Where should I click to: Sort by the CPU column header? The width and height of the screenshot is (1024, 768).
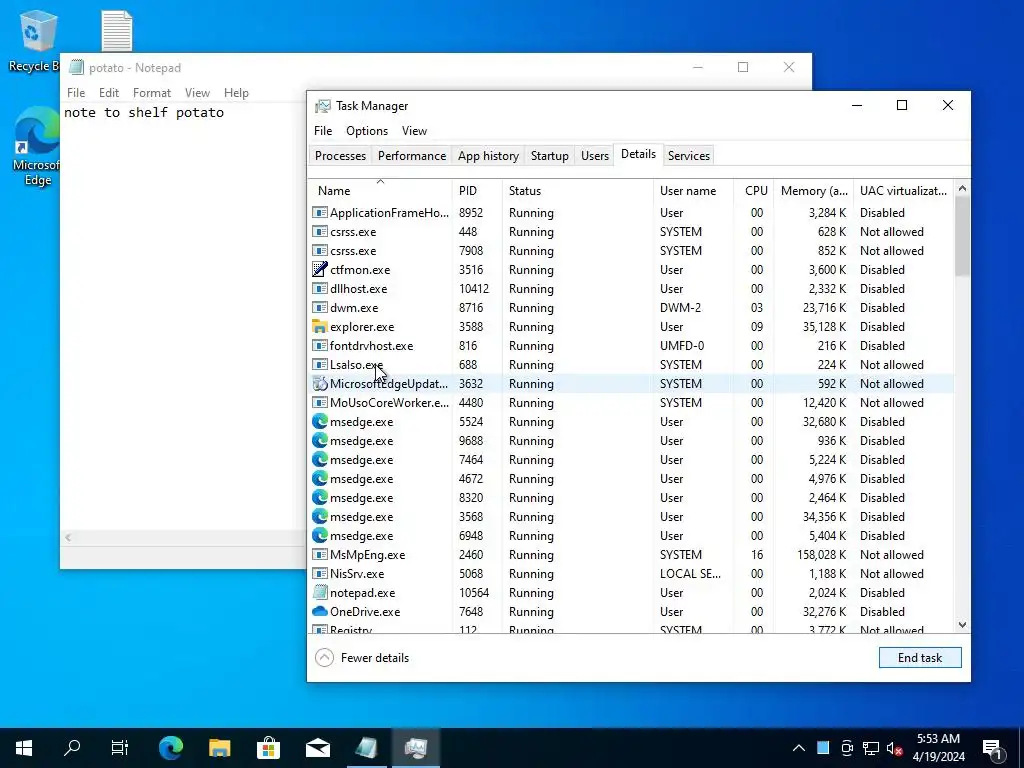point(754,191)
